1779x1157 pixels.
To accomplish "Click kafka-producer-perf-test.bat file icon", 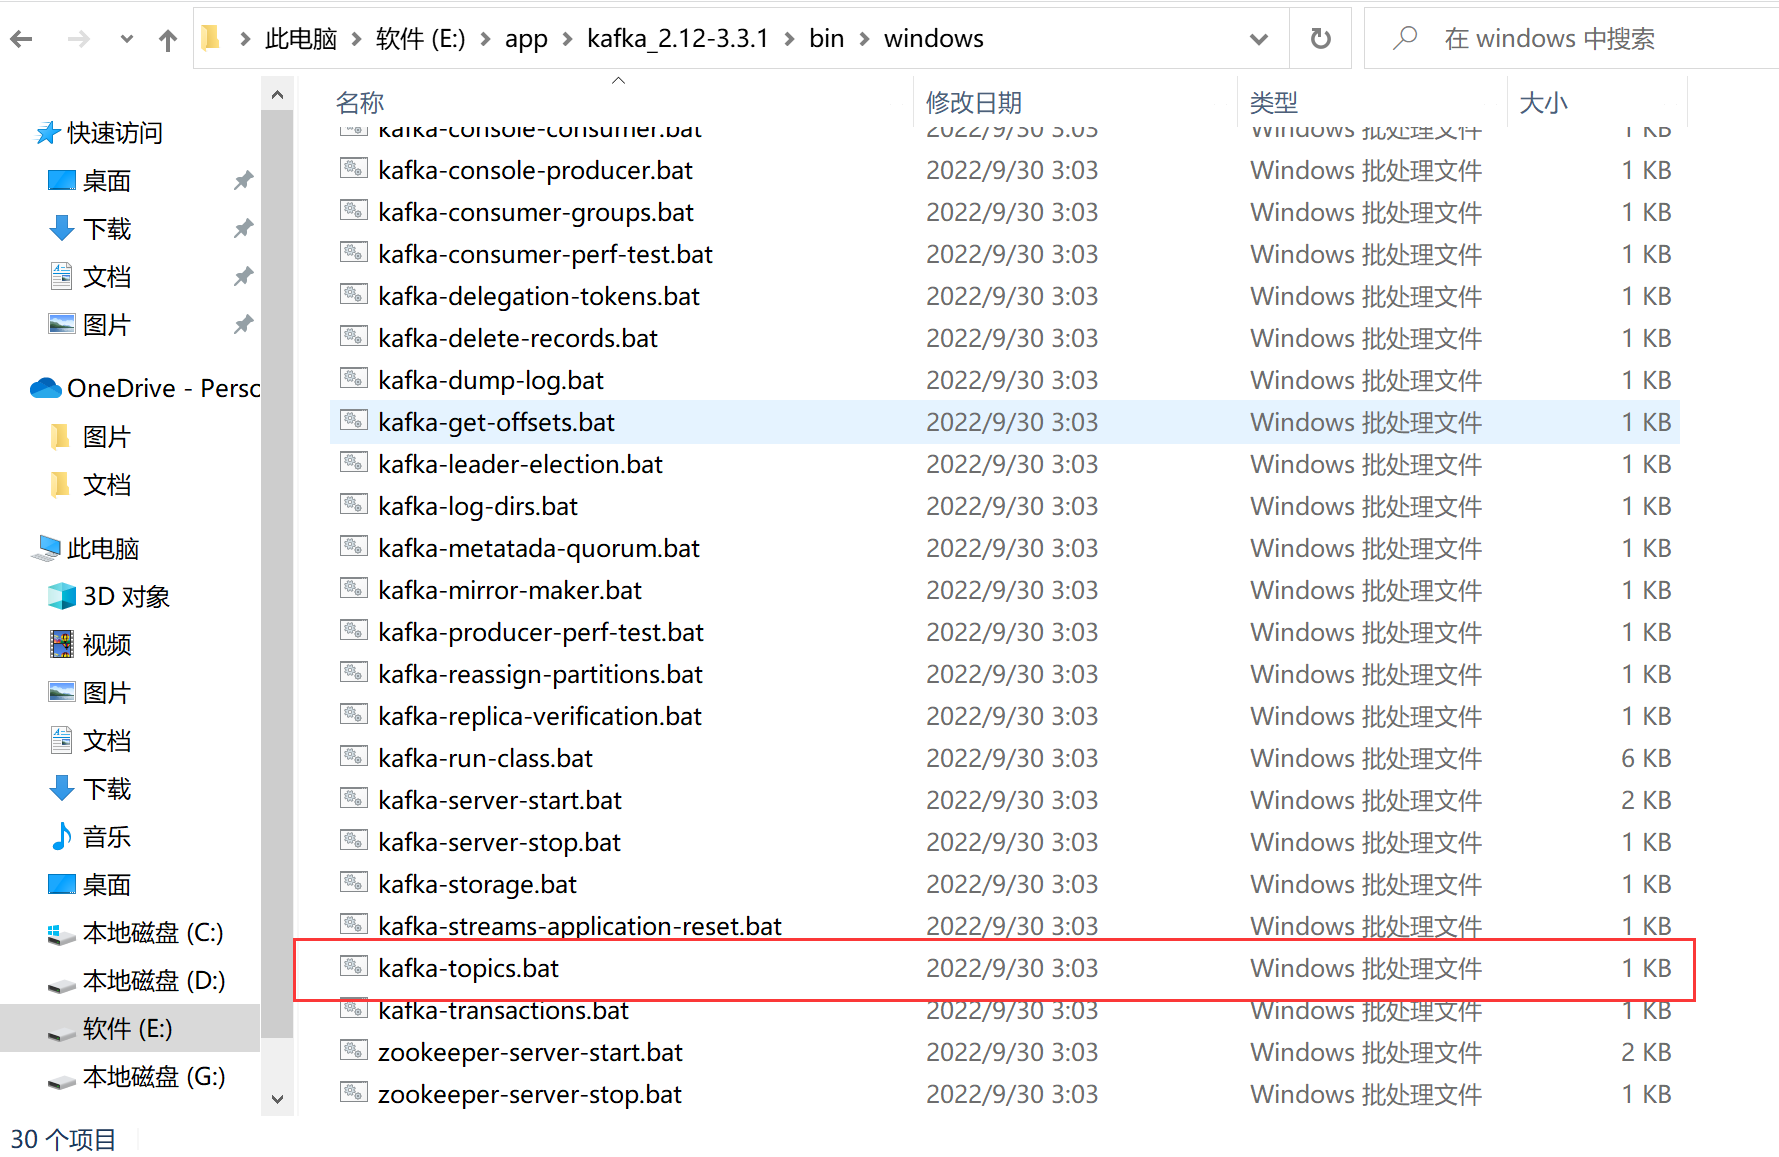I will 353,631.
